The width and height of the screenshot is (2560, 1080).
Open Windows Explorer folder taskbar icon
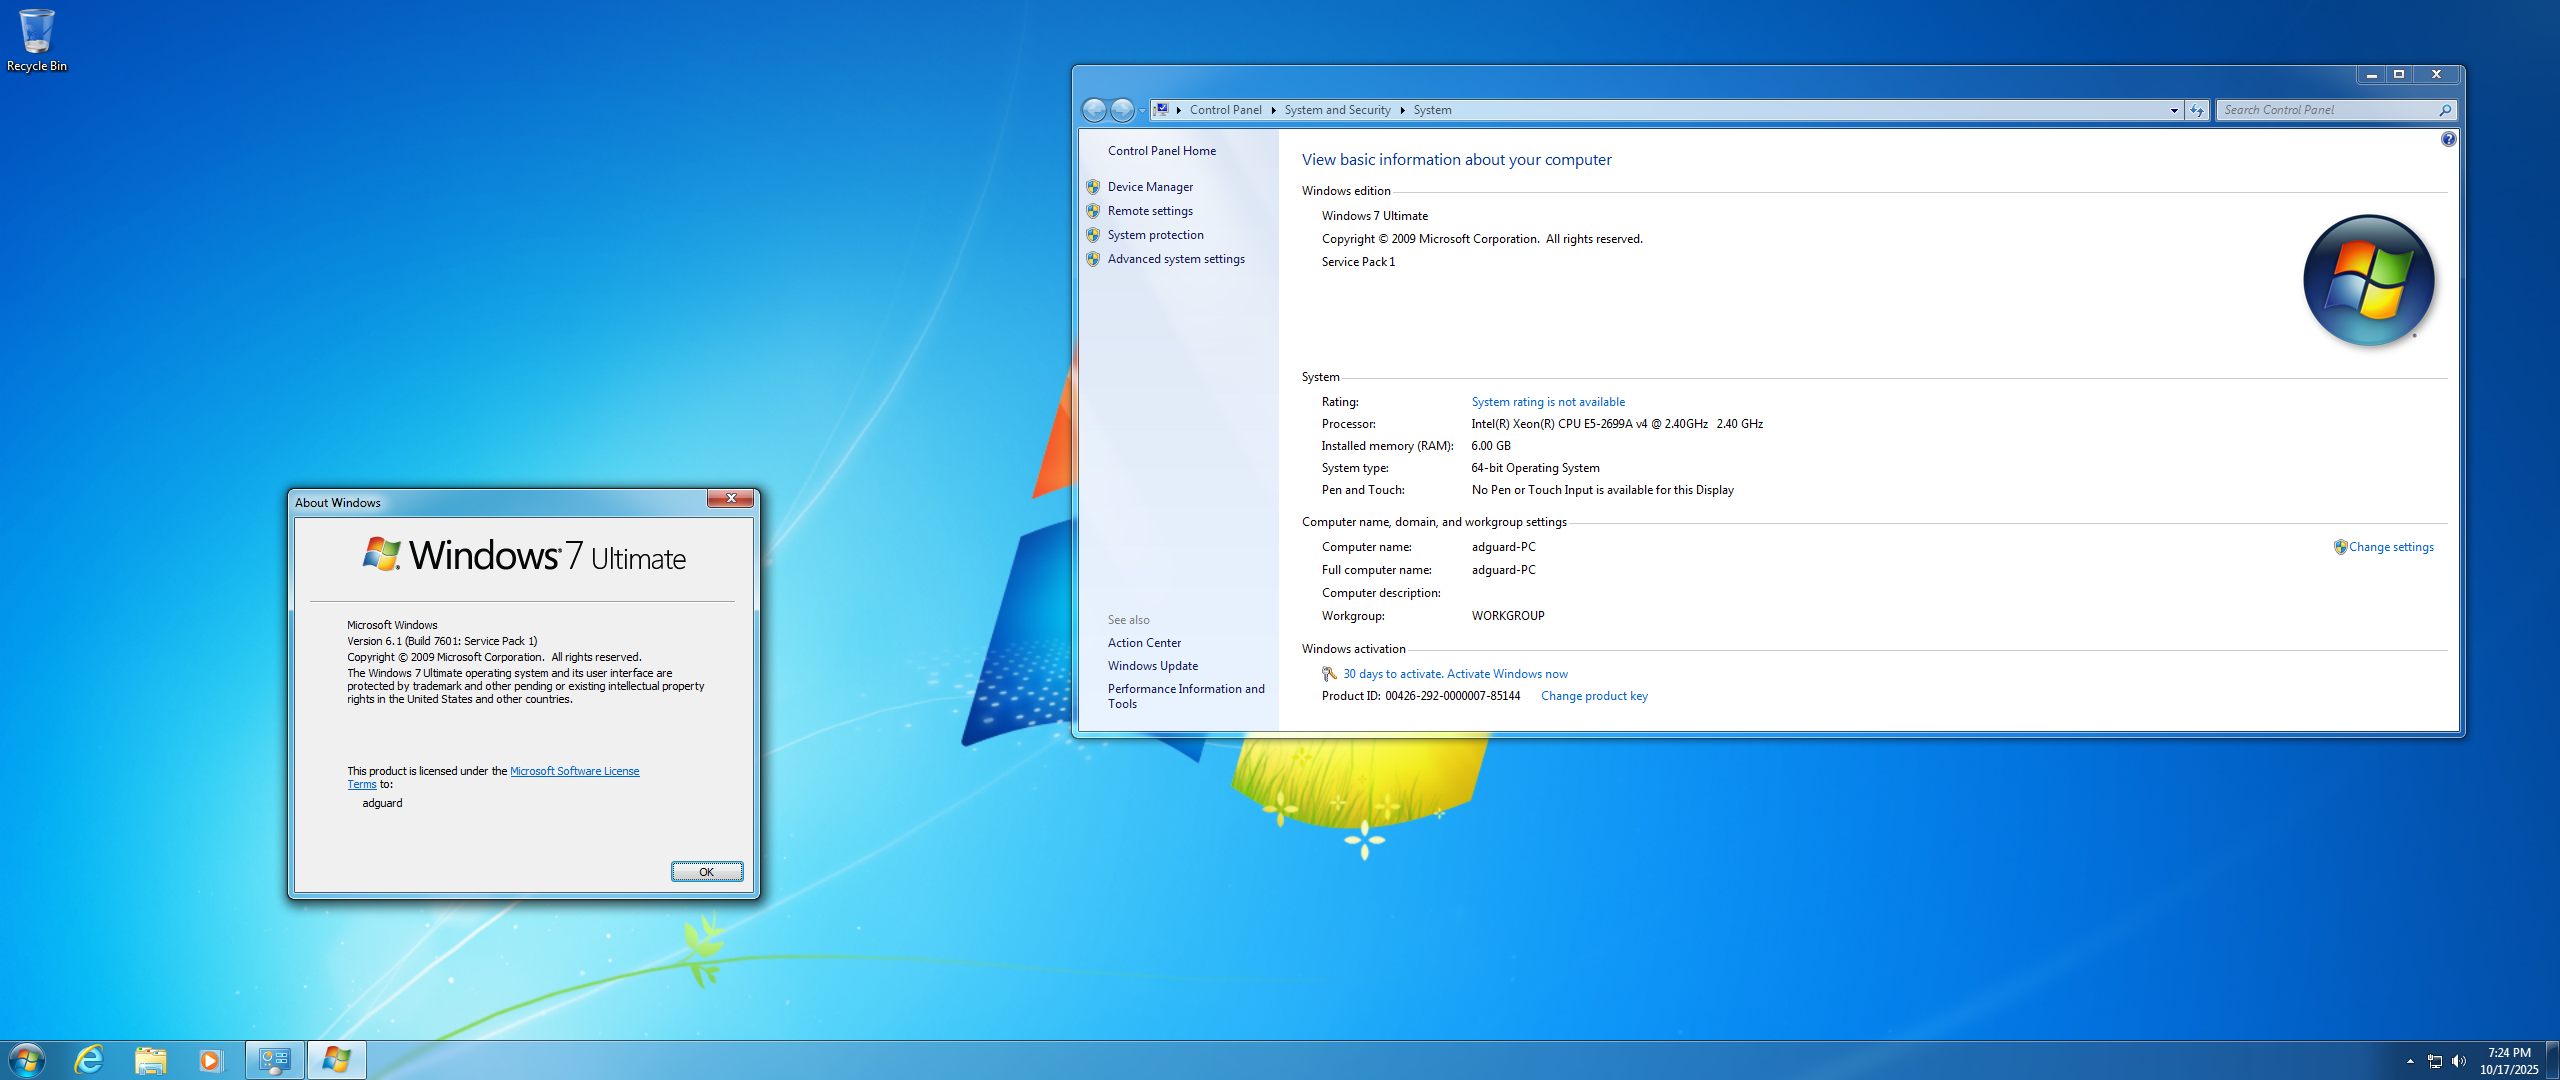tap(150, 1060)
